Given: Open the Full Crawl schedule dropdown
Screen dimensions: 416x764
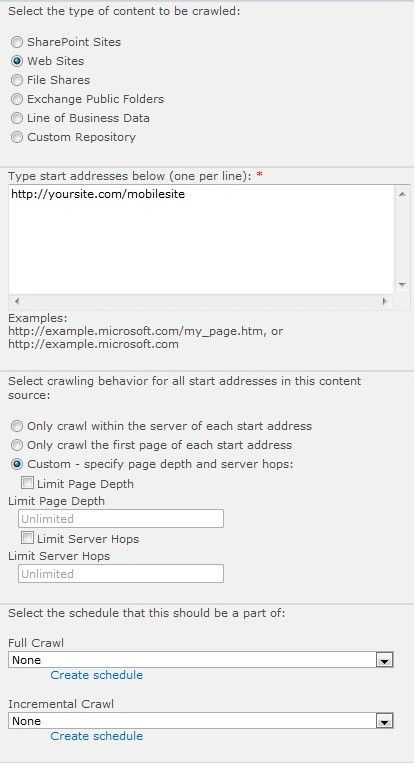Looking at the screenshot, I should [x=385, y=660].
